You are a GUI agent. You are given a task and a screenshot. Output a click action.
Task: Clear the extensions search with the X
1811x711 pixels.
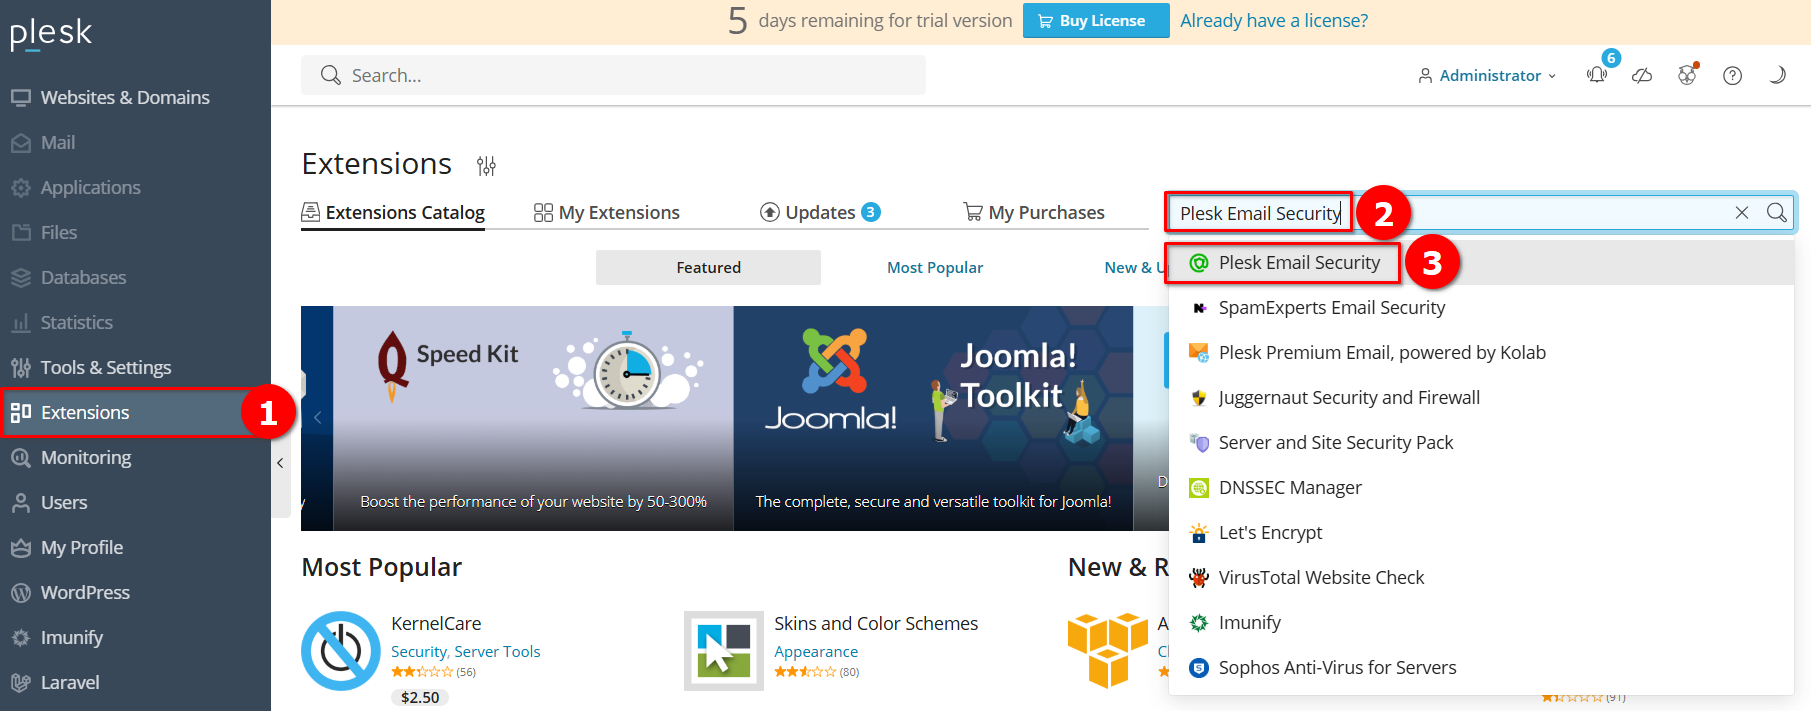[1742, 212]
